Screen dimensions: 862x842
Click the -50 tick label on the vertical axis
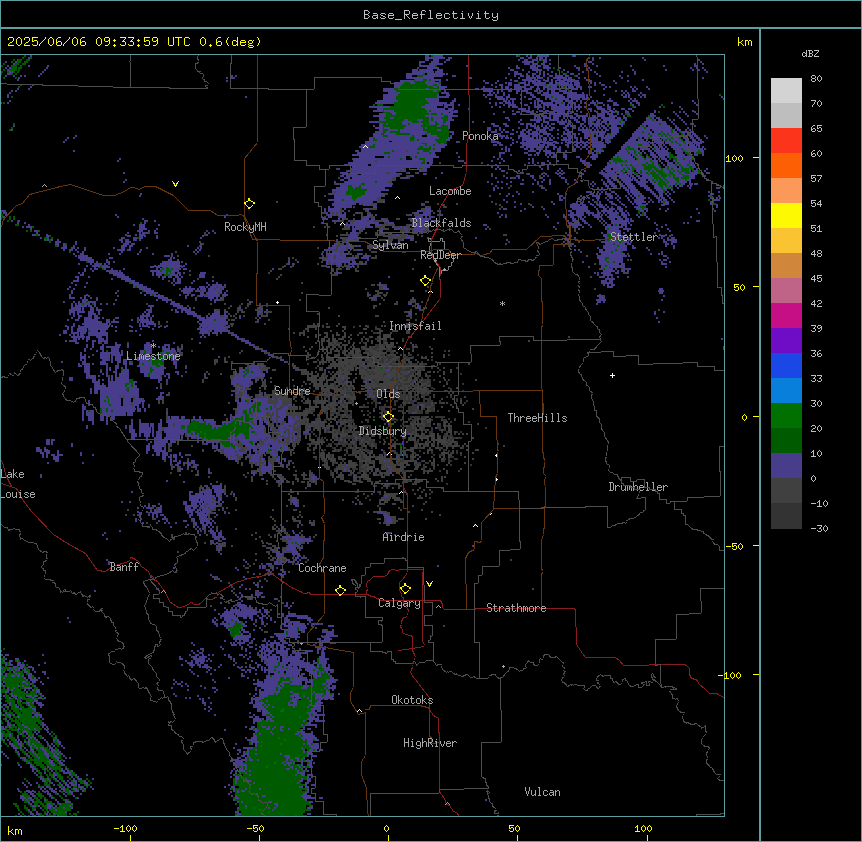point(734,546)
